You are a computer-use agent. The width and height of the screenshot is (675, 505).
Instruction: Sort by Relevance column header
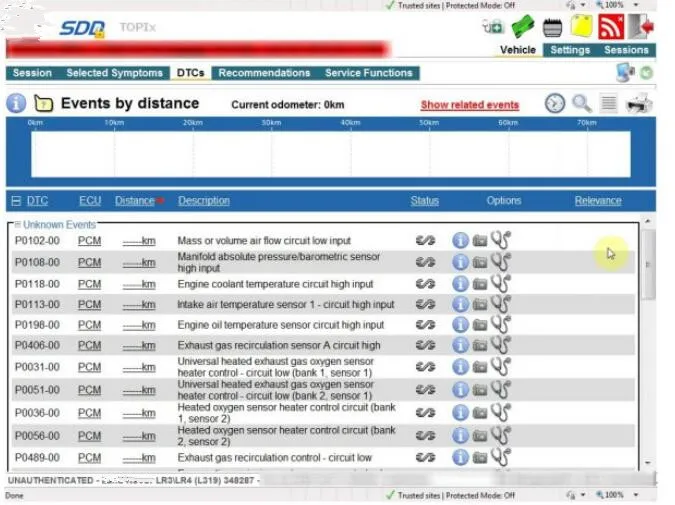(598, 201)
